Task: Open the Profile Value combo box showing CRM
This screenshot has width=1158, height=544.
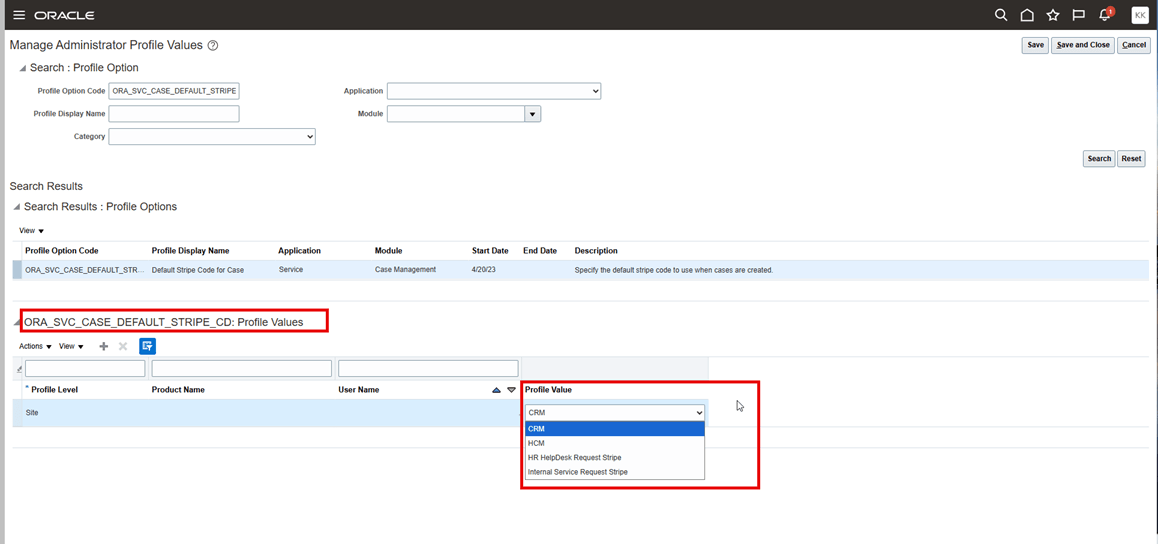Action: pyautogui.click(x=614, y=413)
